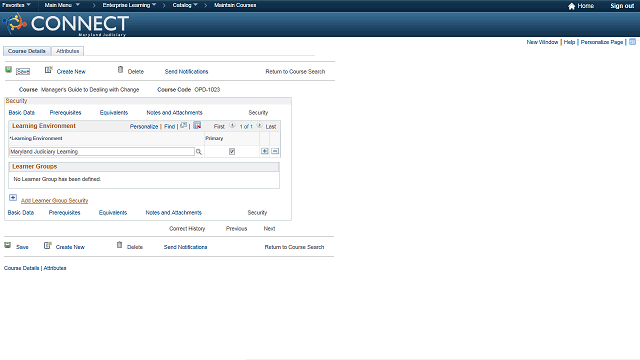
Task: Click the Learning Environment lookup magnifier
Action: point(199,152)
